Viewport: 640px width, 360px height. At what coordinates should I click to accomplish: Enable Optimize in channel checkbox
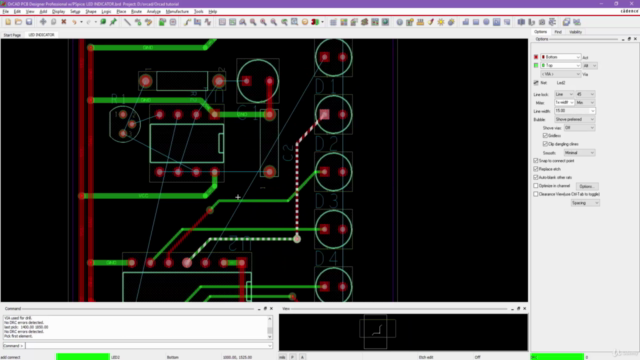pyautogui.click(x=536, y=186)
